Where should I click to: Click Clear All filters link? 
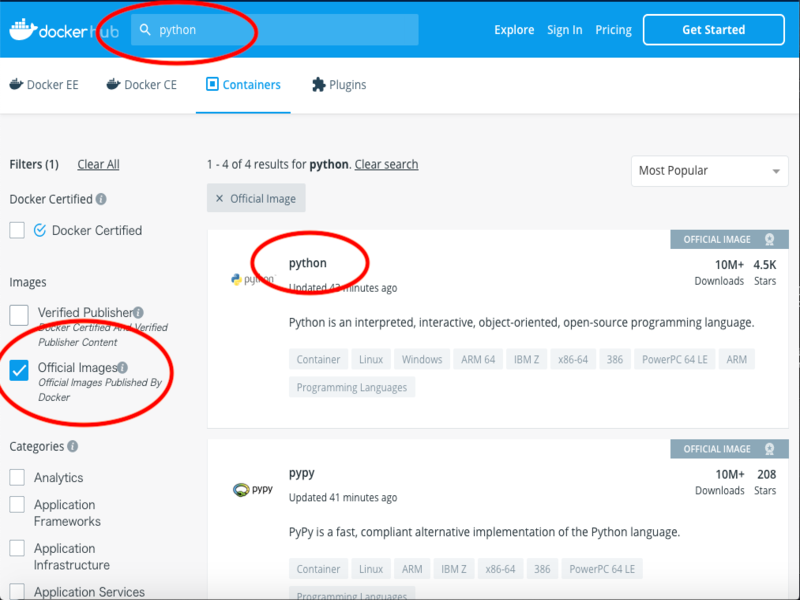[98, 164]
